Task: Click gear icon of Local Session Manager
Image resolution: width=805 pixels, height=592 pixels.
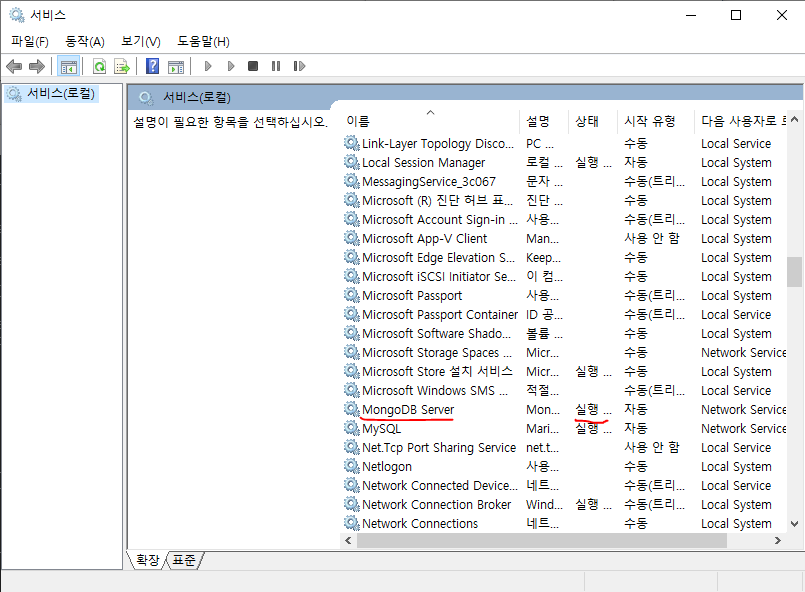Action: coord(352,162)
